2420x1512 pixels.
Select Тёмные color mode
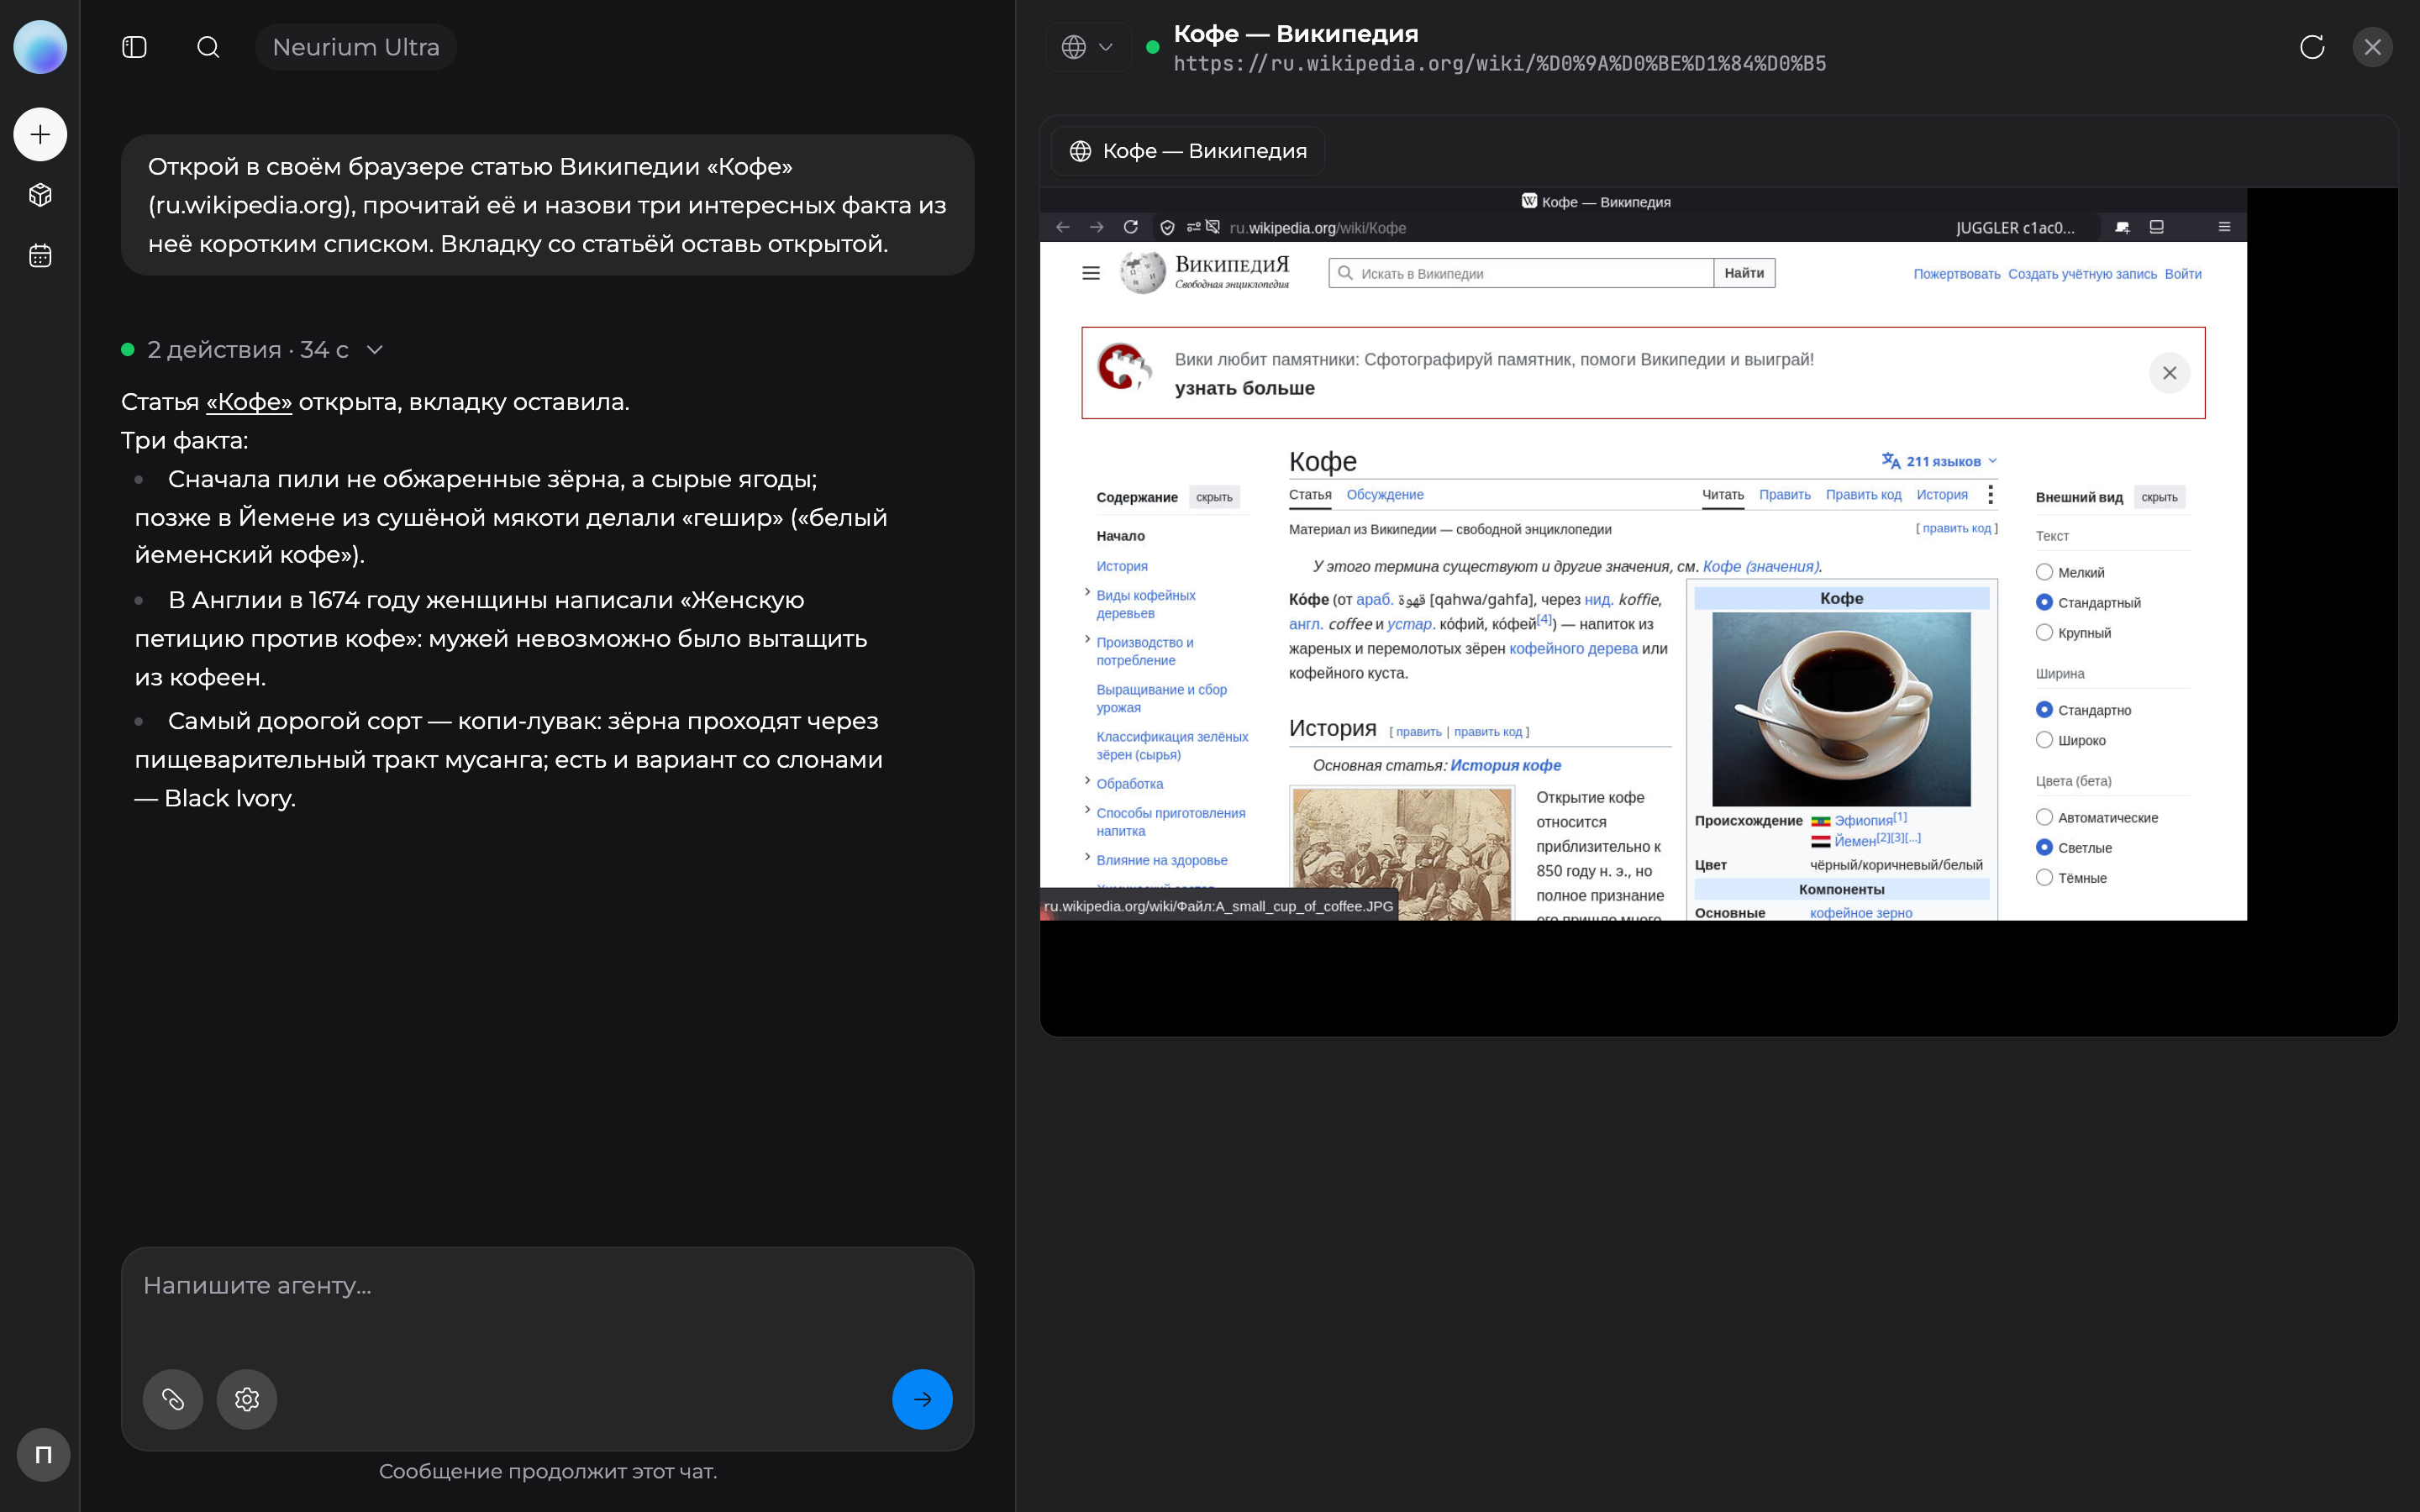pyautogui.click(x=2044, y=878)
